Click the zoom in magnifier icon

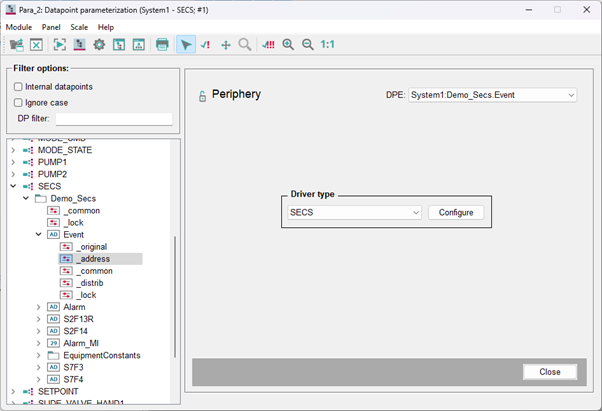288,45
